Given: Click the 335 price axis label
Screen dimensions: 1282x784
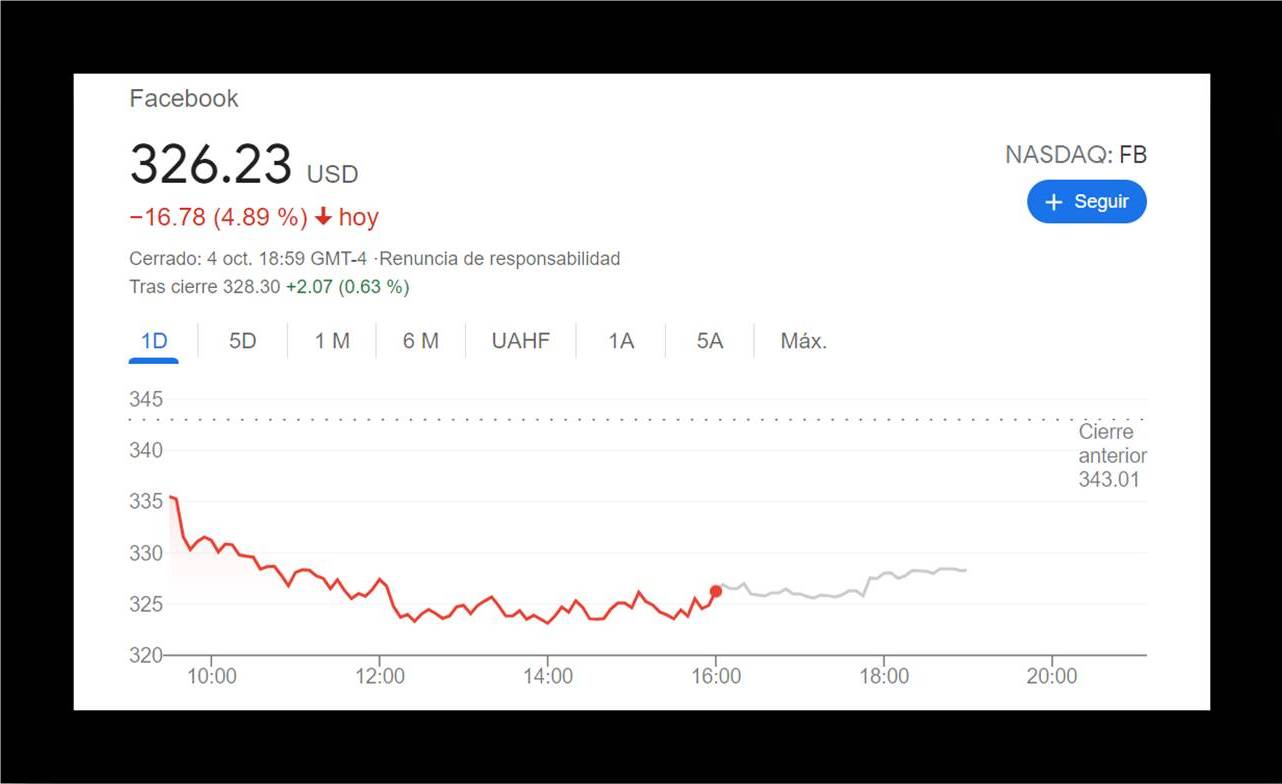Looking at the screenshot, I should (146, 502).
